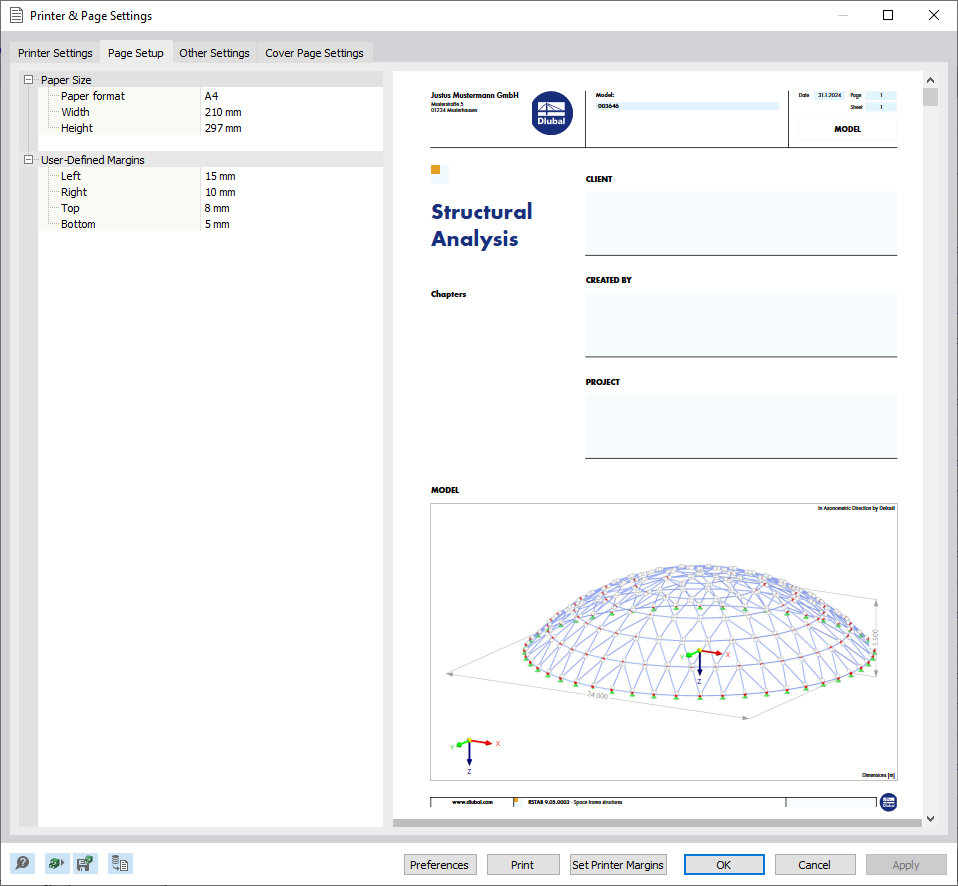Click the copy settings to clipboard icon

pyautogui.click(x=120, y=863)
